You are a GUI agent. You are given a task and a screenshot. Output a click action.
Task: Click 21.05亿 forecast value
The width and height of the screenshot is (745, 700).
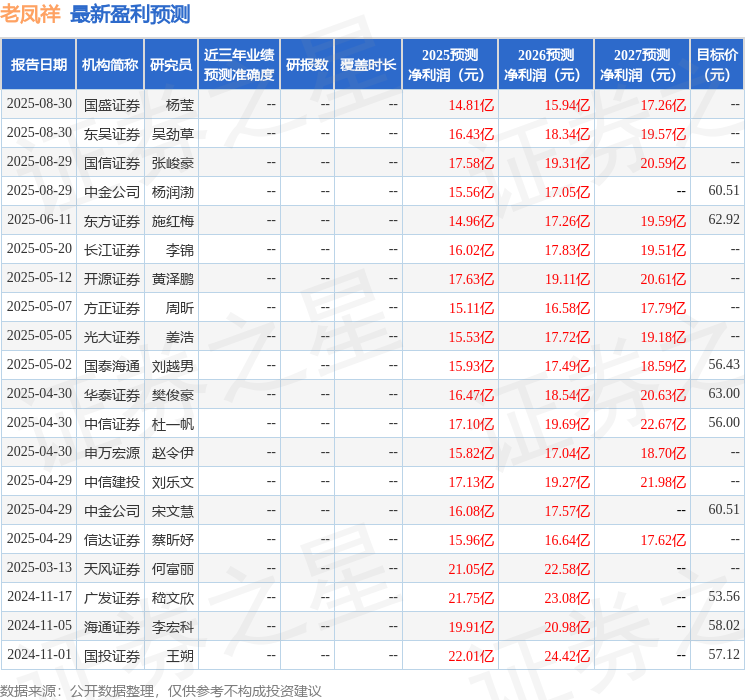tap(471, 569)
